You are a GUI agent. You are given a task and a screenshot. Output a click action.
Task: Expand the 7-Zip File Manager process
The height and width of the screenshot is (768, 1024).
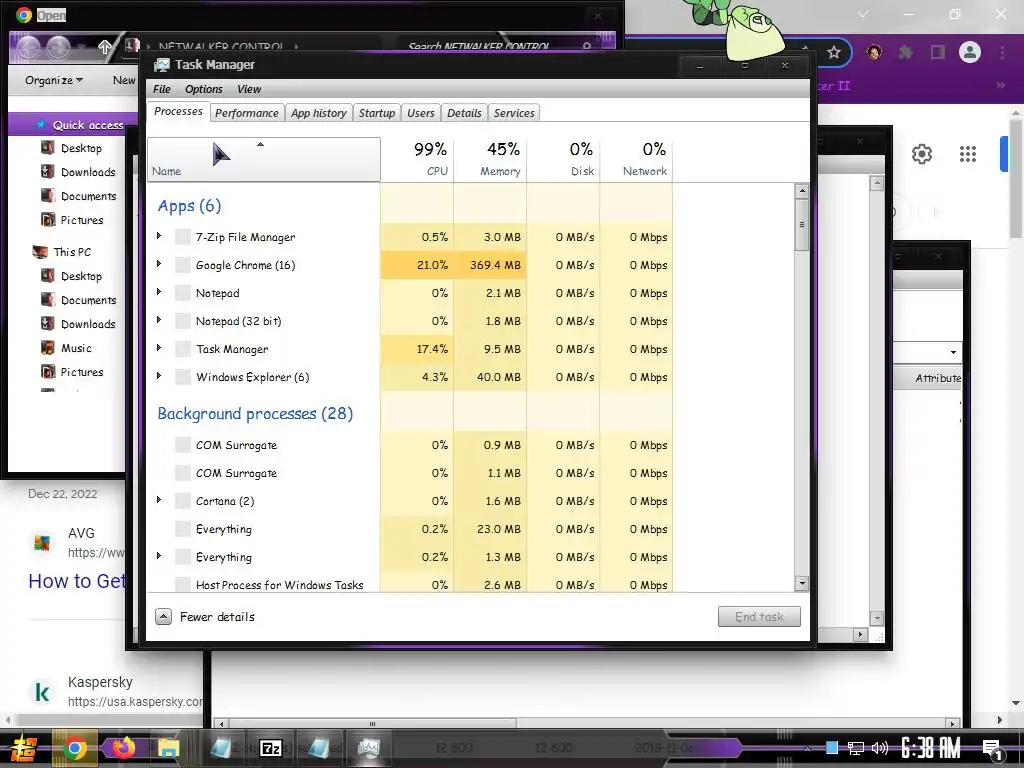click(159, 236)
